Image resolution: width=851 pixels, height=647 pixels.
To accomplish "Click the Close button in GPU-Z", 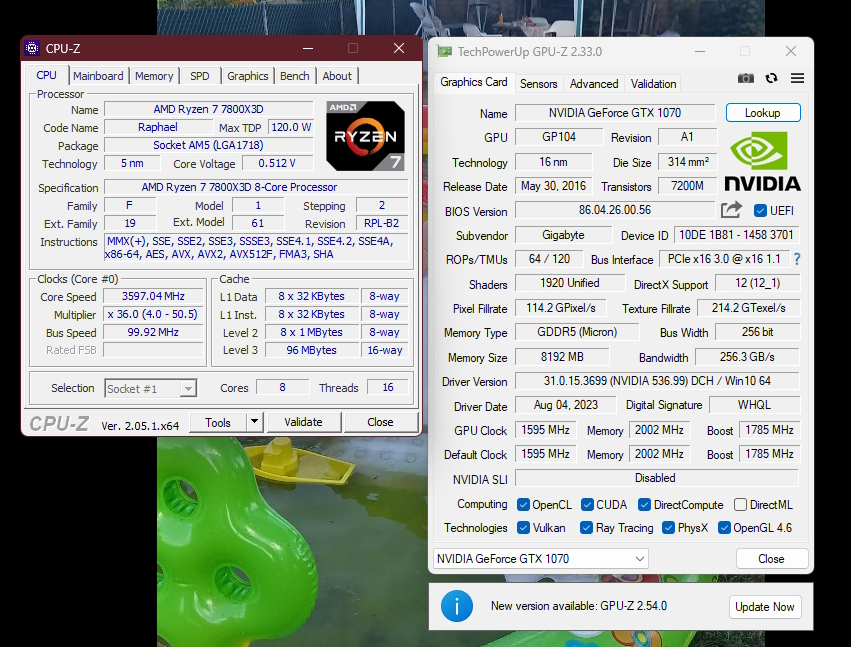I will (771, 559).
